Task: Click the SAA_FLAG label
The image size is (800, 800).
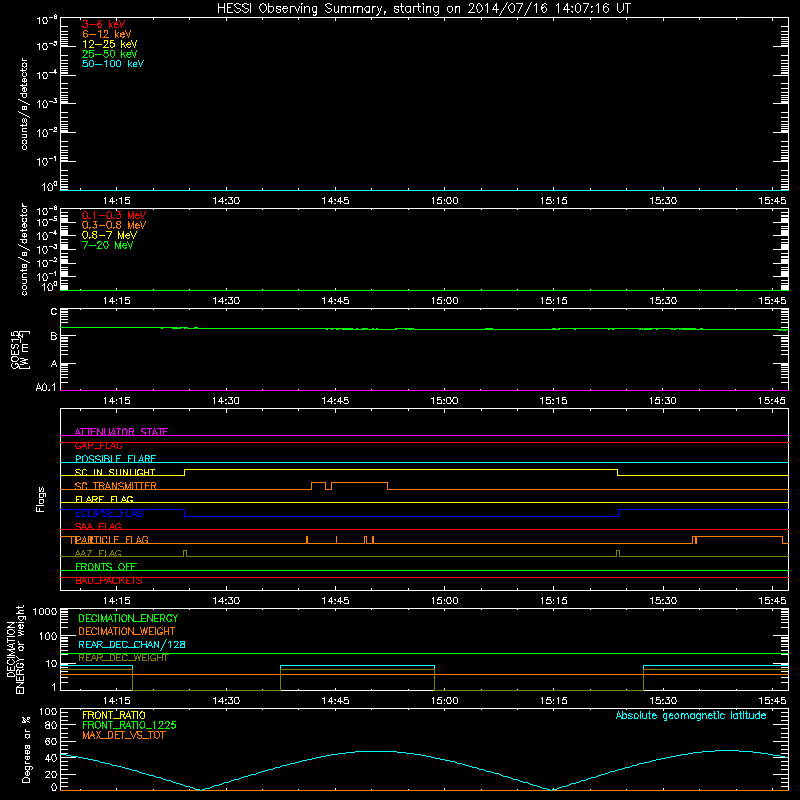Action: (98, 526)
